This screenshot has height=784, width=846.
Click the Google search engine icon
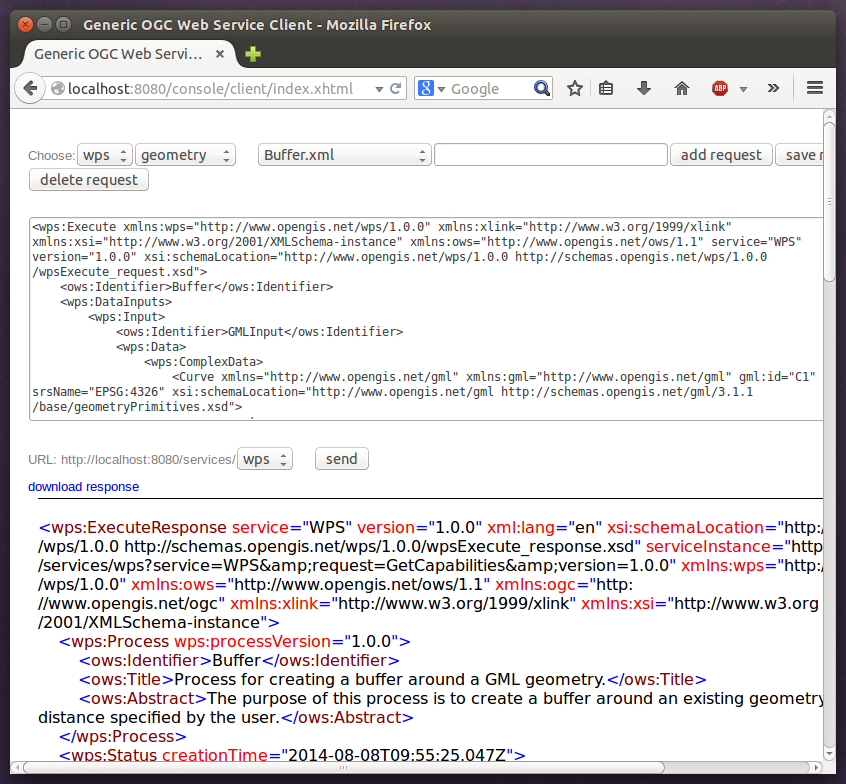[x=427, y=88]
